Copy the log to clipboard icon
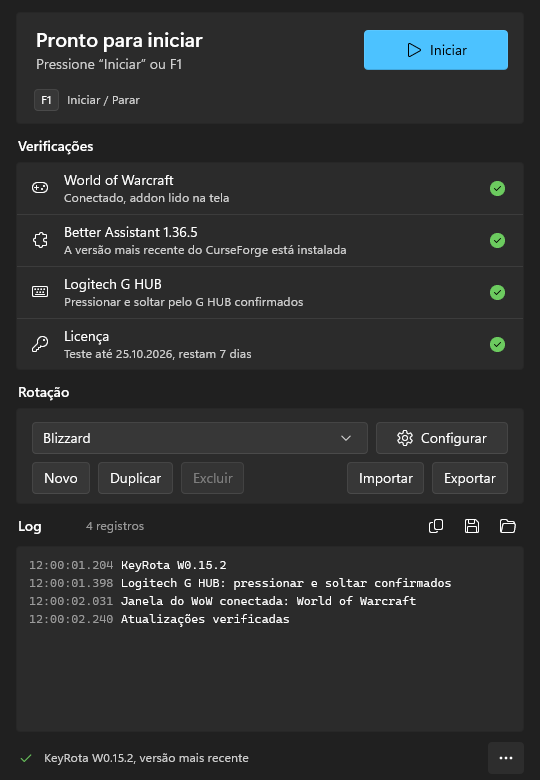The image size is (540, 780). point(436,526)
